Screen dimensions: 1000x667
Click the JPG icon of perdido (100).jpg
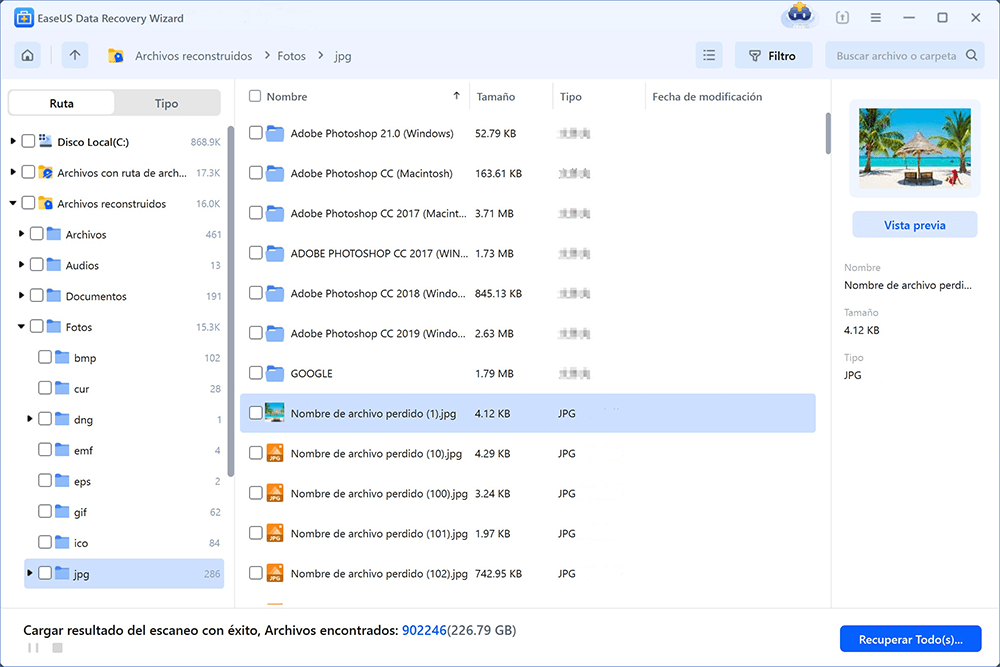[x=275, y=494]
